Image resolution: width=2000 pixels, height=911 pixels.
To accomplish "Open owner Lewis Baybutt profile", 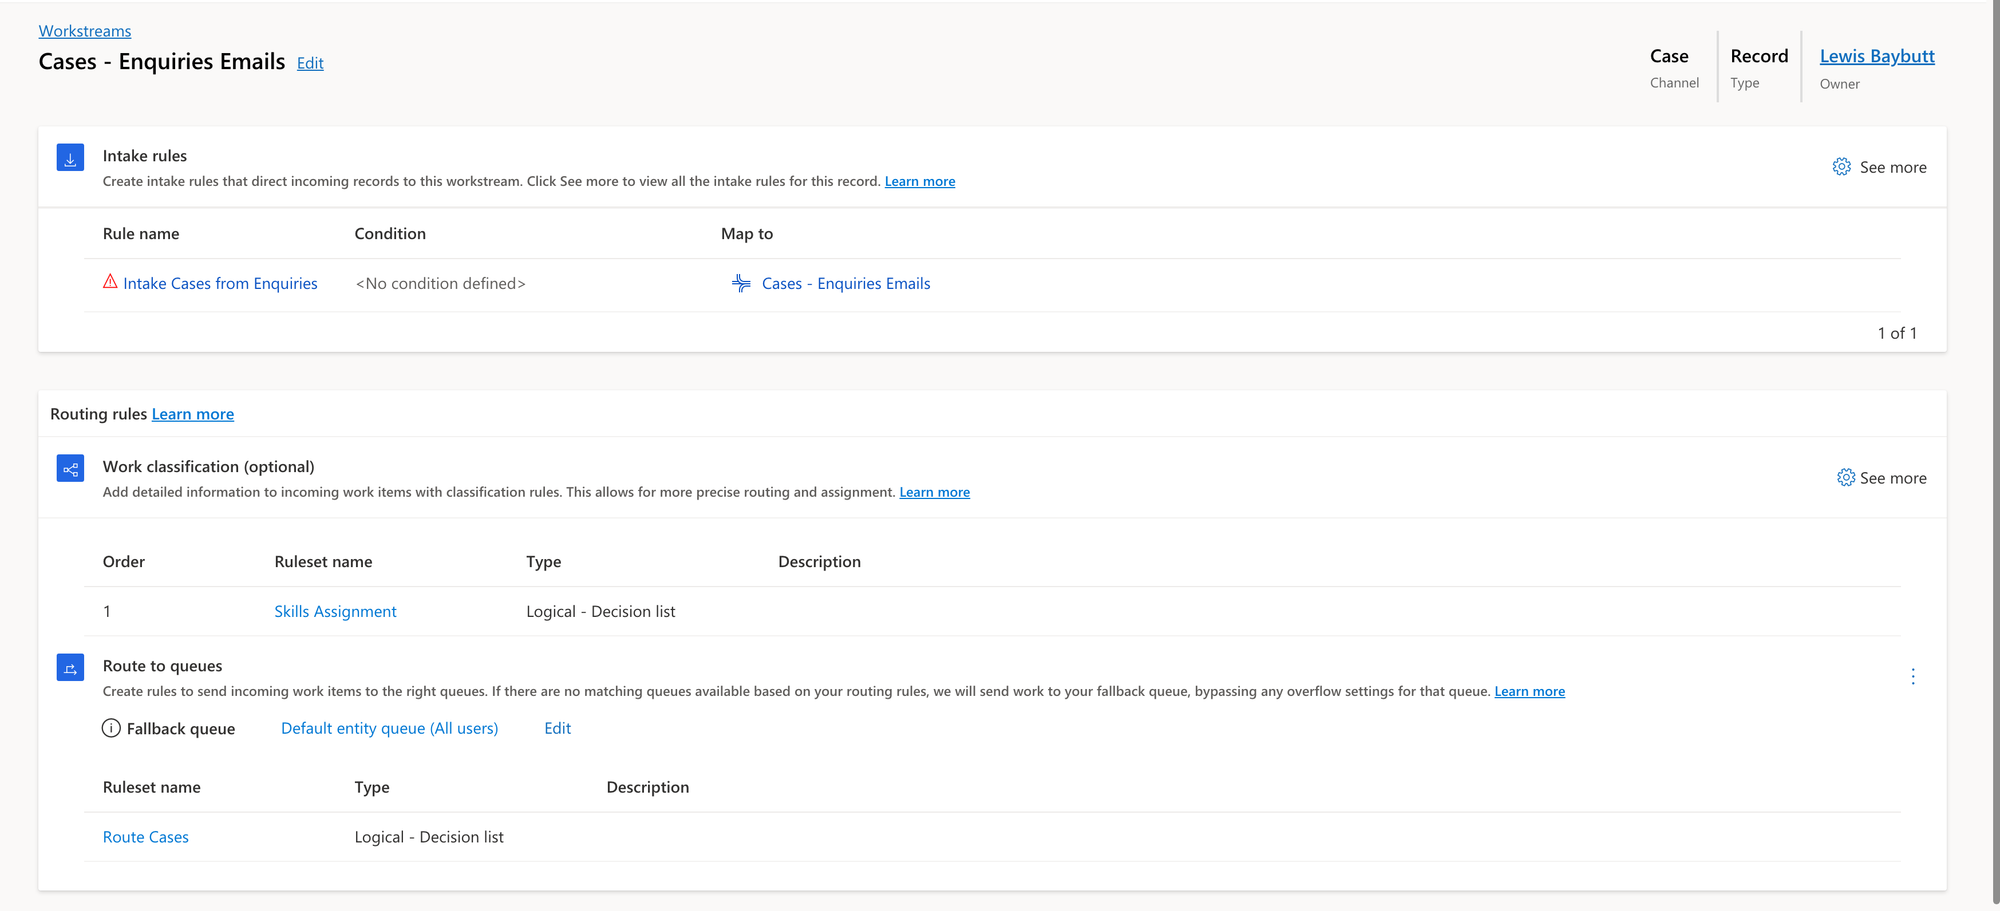I will point(1877,56).
